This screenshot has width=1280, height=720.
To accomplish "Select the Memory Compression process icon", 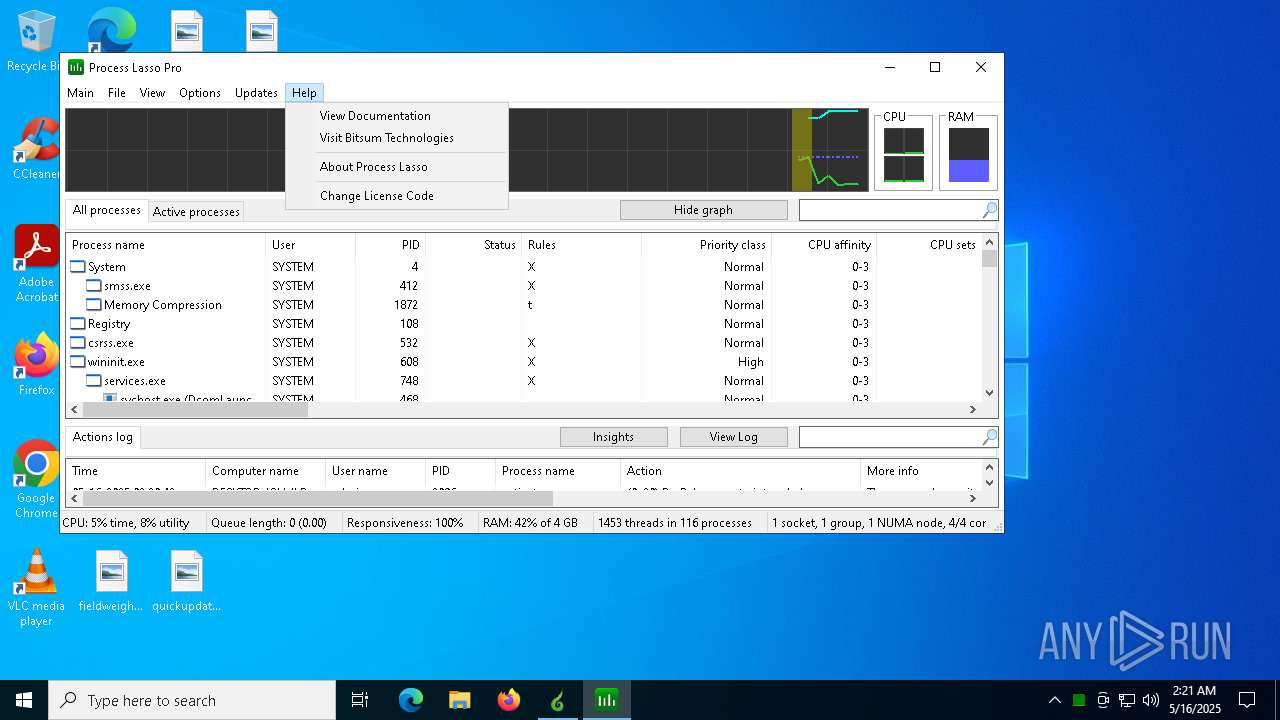I will pos(94,305).
